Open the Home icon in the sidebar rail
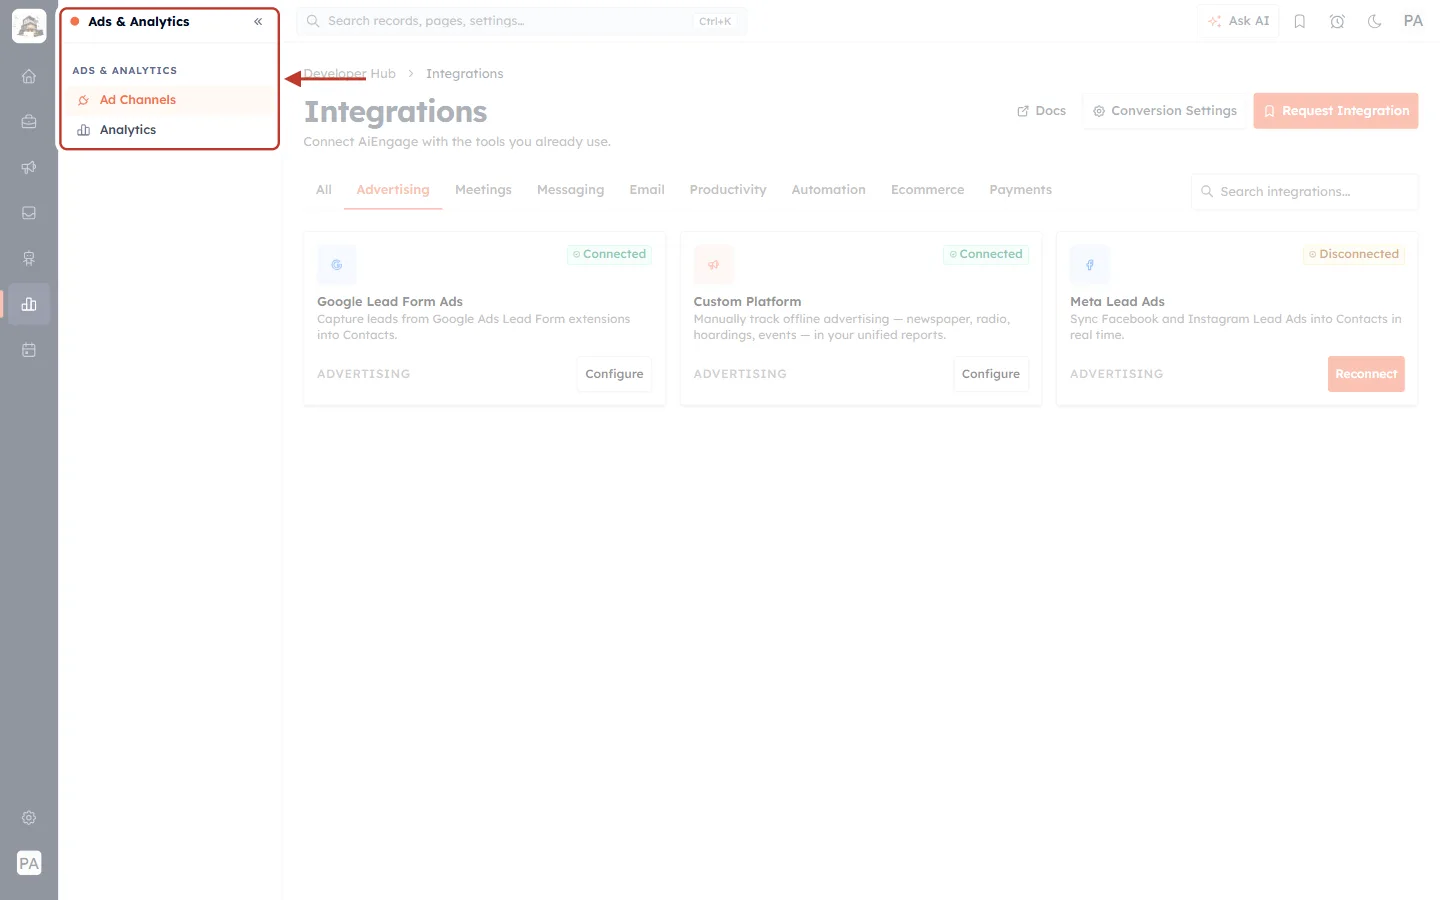Image resolution: width=1440 pixels, height=900 pixels. pyautogui.click(x=29, y=76)
